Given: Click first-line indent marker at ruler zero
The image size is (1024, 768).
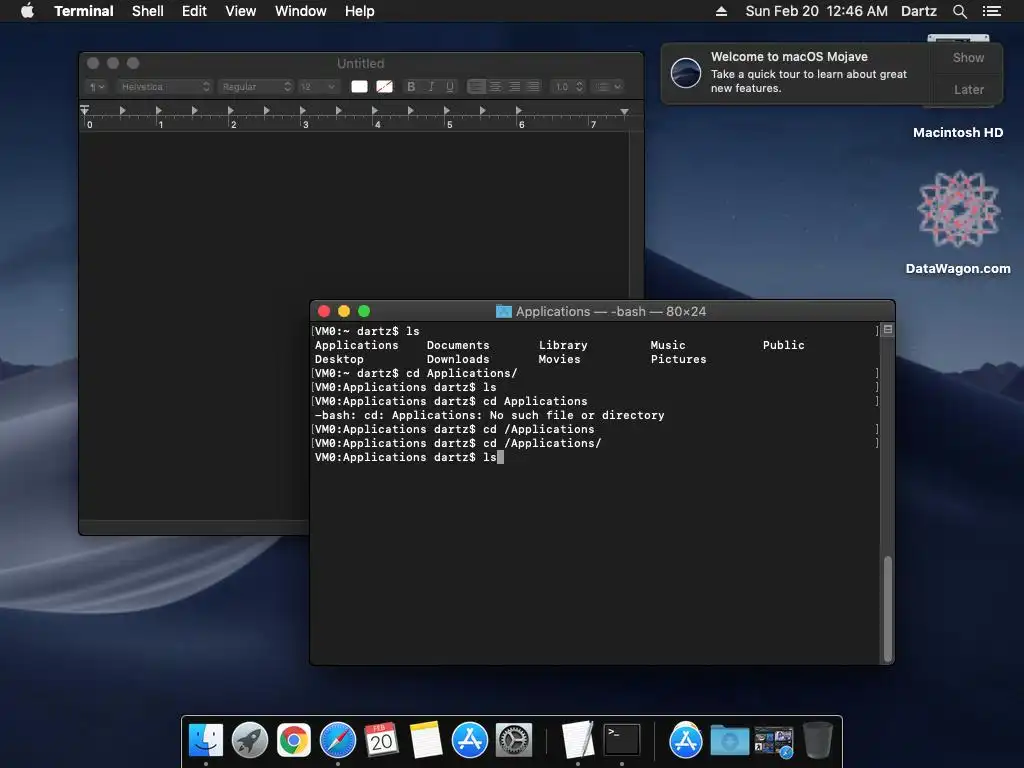Looking at the screenshot, I should tap(85, 109).
